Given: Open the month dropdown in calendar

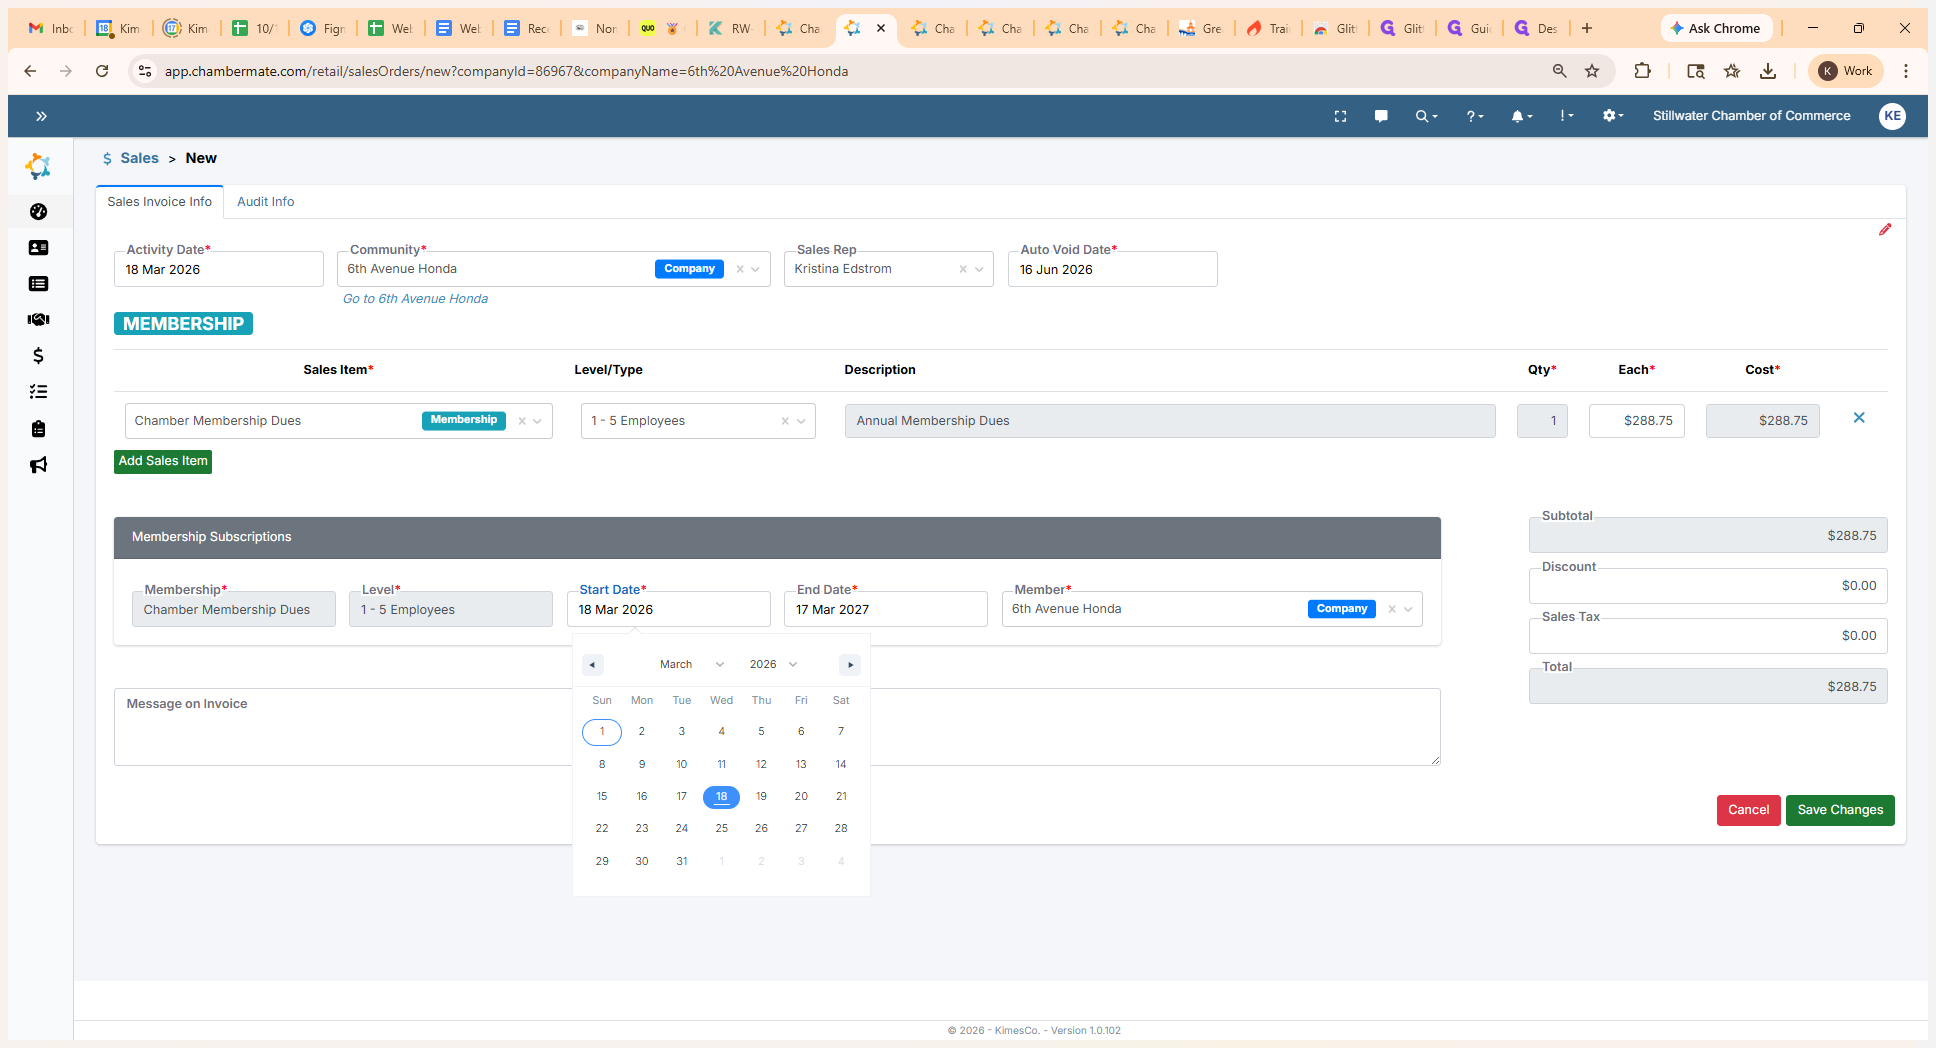Looking at the screenshot, I should pos(692,664).
